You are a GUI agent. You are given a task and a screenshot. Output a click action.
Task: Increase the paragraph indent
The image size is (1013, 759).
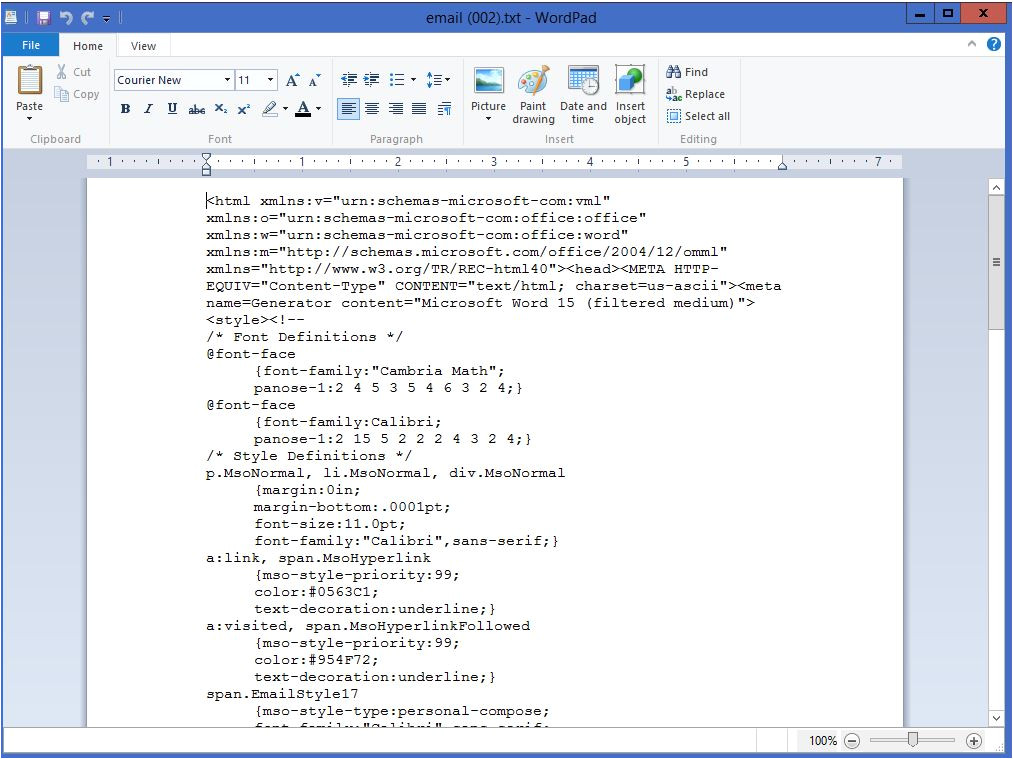pyautogui.click(x=371, y=80)
